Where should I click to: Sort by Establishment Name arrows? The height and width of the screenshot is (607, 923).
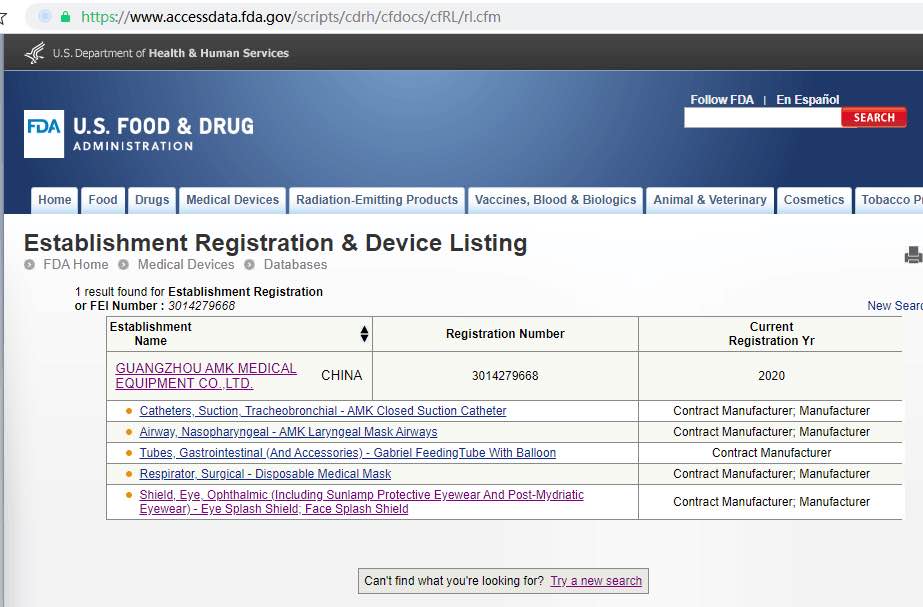(364, 334)
